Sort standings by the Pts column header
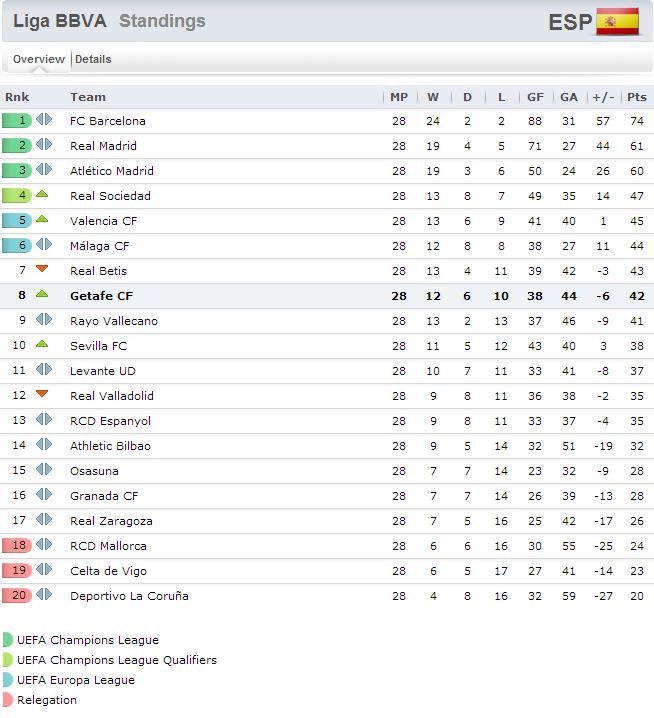The width and height of the screenshot is (654, 718). [x=637, y=97]
